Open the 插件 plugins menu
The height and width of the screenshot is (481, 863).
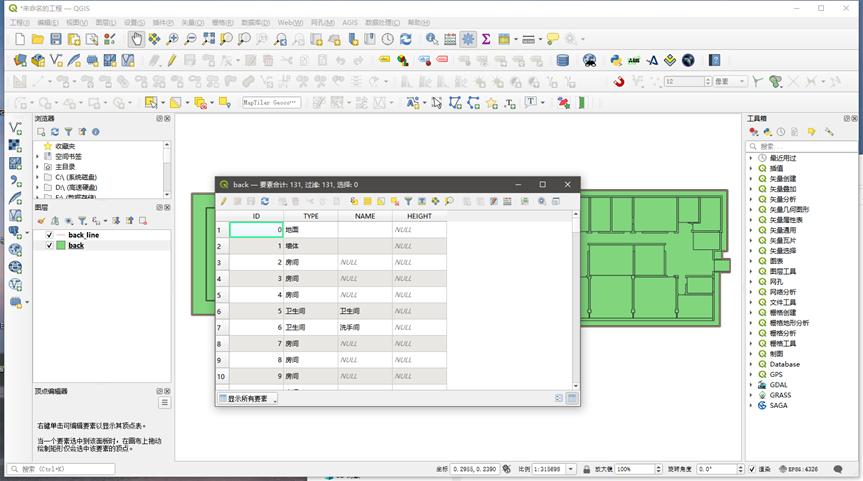(162, 21)
